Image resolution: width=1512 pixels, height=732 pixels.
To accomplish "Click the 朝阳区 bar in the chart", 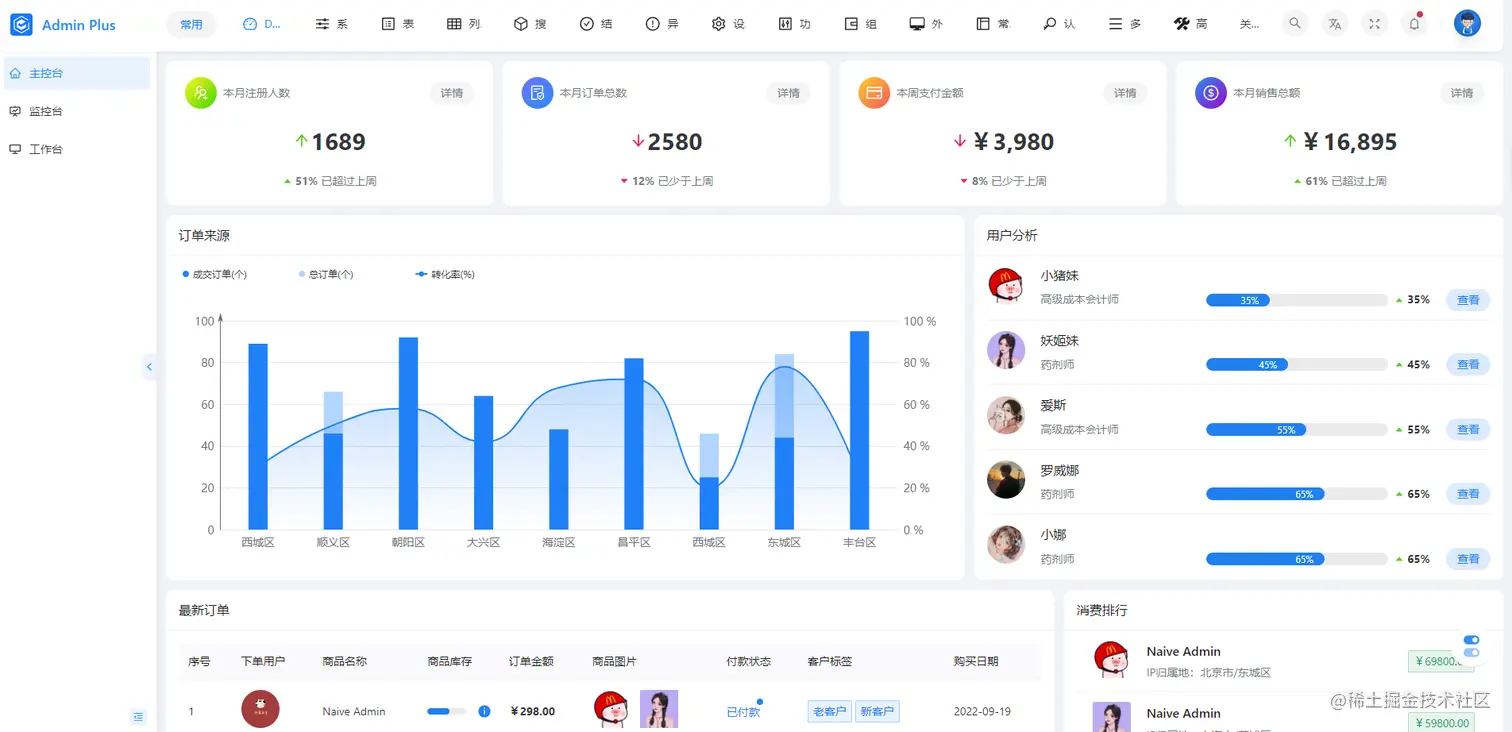I will (x=408, y=433).
